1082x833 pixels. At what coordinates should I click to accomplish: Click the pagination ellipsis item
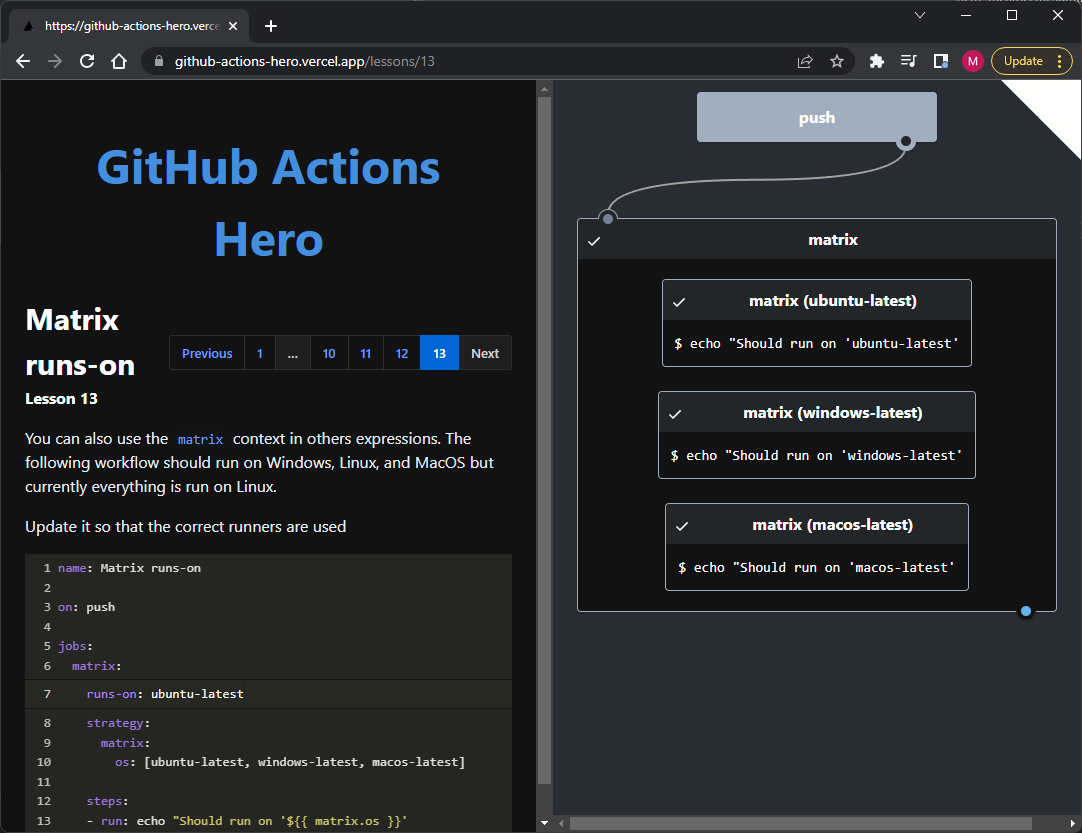[293, 353]
